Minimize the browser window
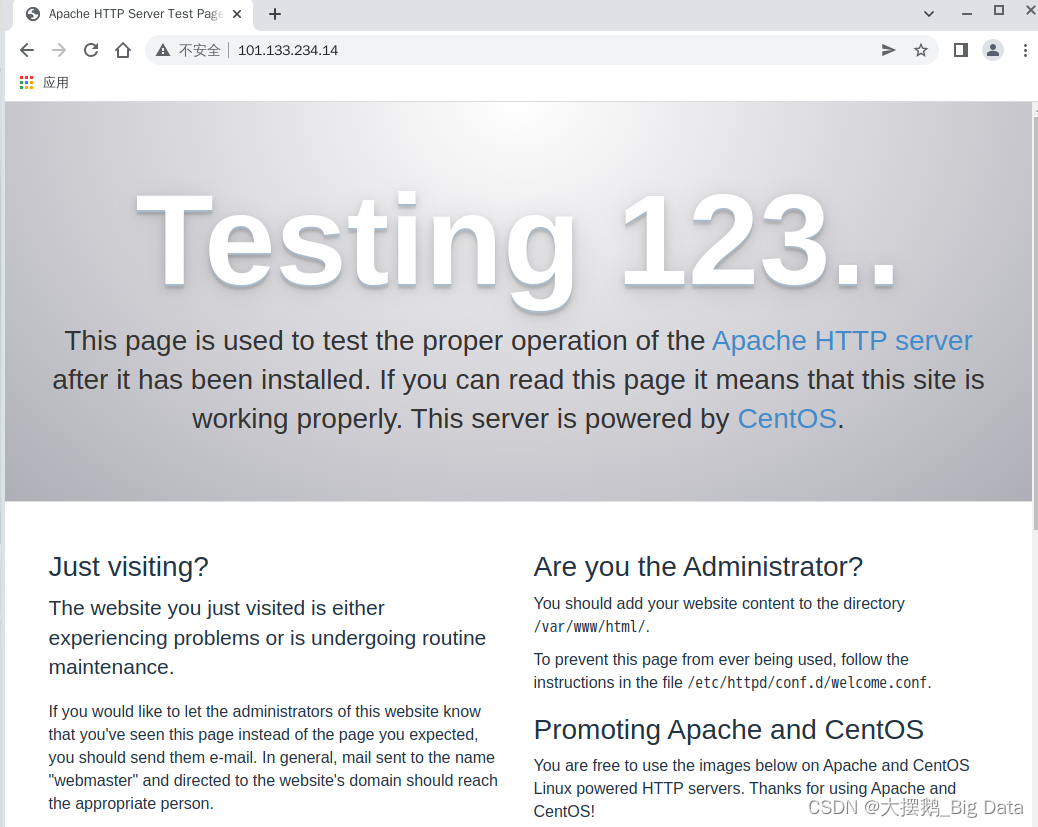This screenshot has height=827, width=1038. (x=967, y=13)
